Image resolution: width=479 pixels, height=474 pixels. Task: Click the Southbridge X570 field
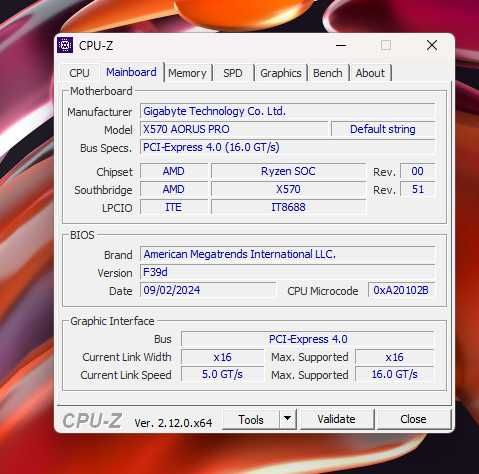(x=288, y=189)
